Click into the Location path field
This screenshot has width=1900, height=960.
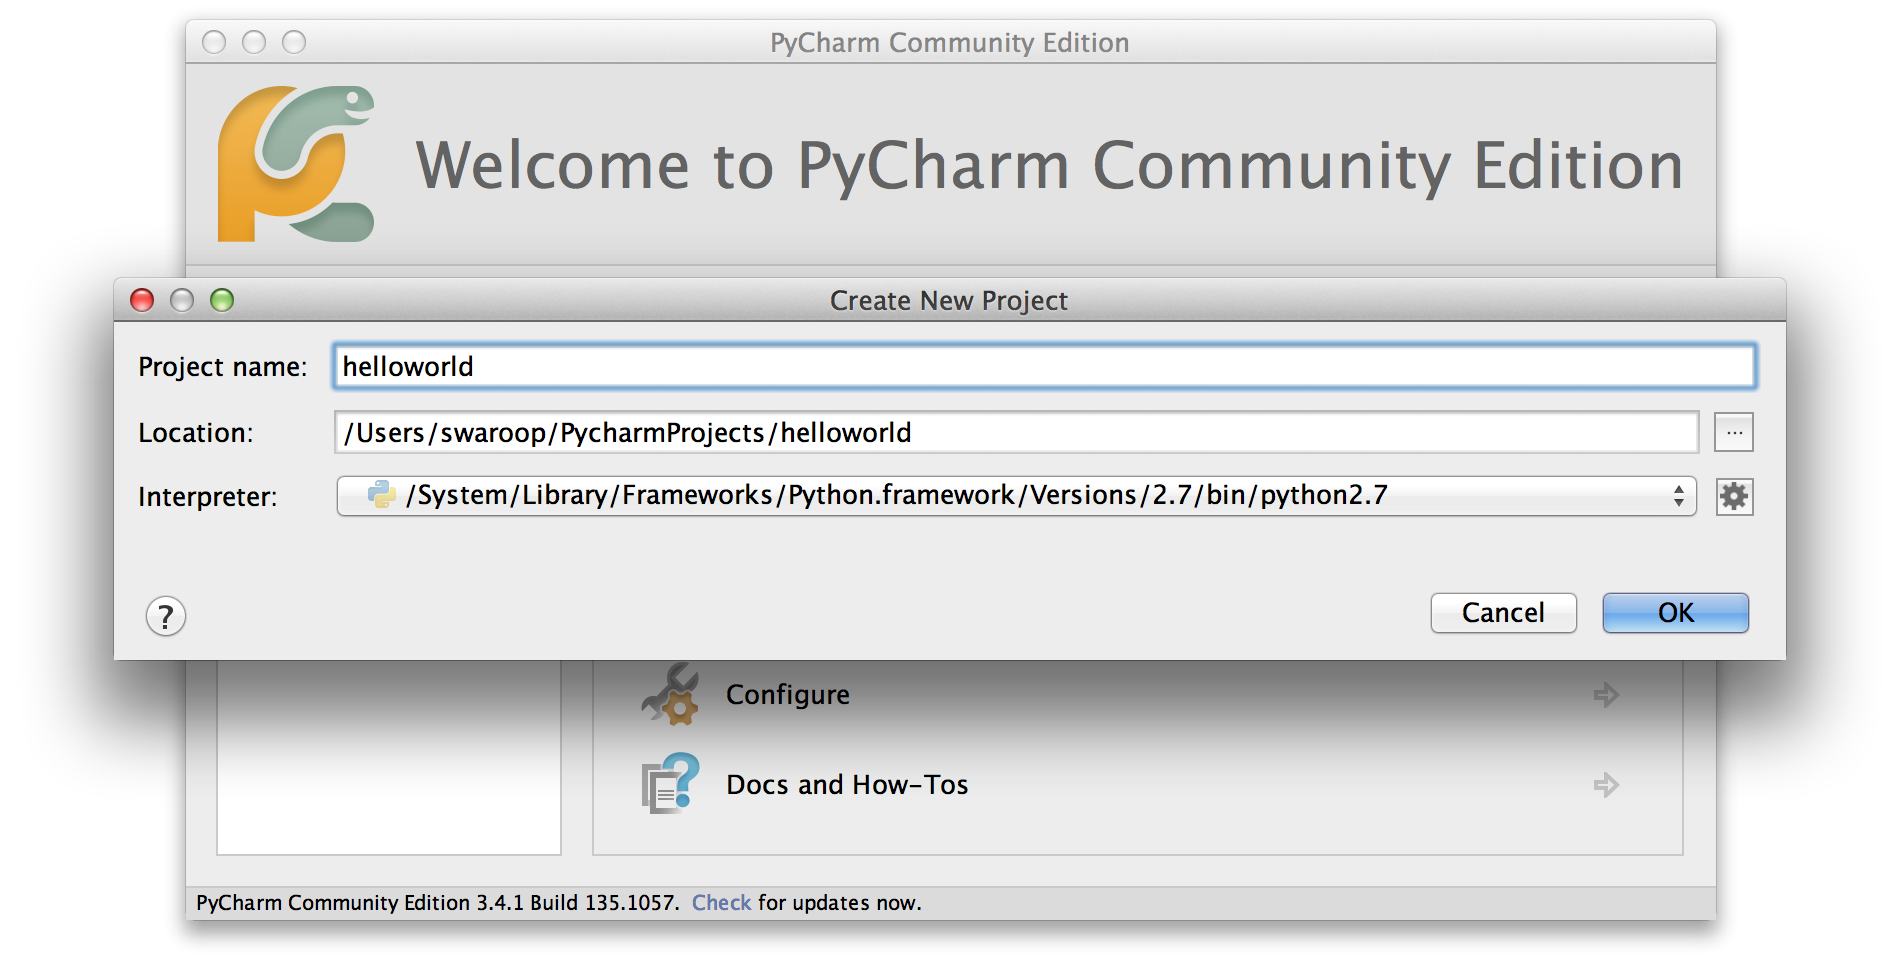1016,433
